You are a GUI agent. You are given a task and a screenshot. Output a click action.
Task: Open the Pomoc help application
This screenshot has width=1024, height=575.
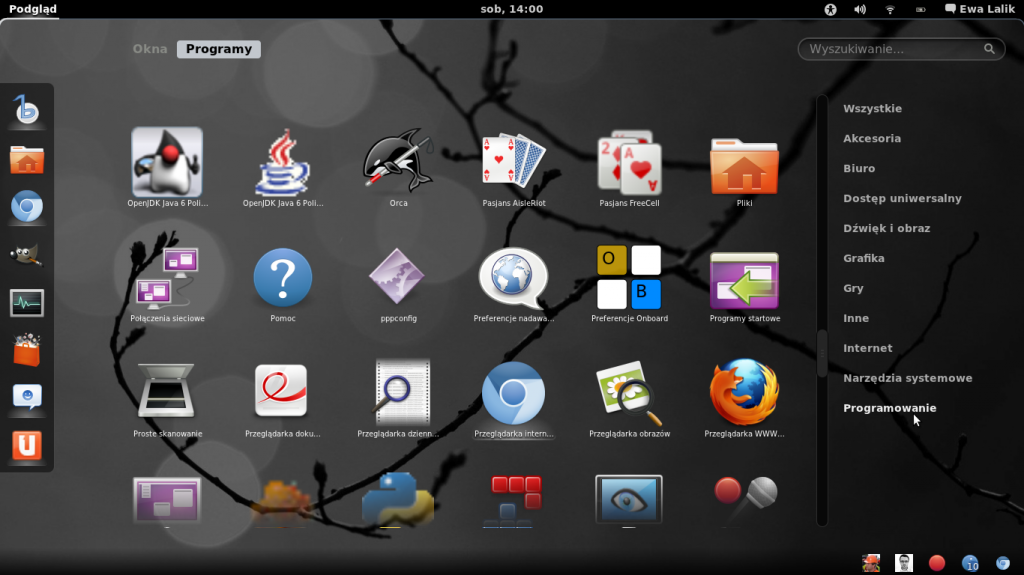pos(283,277)
